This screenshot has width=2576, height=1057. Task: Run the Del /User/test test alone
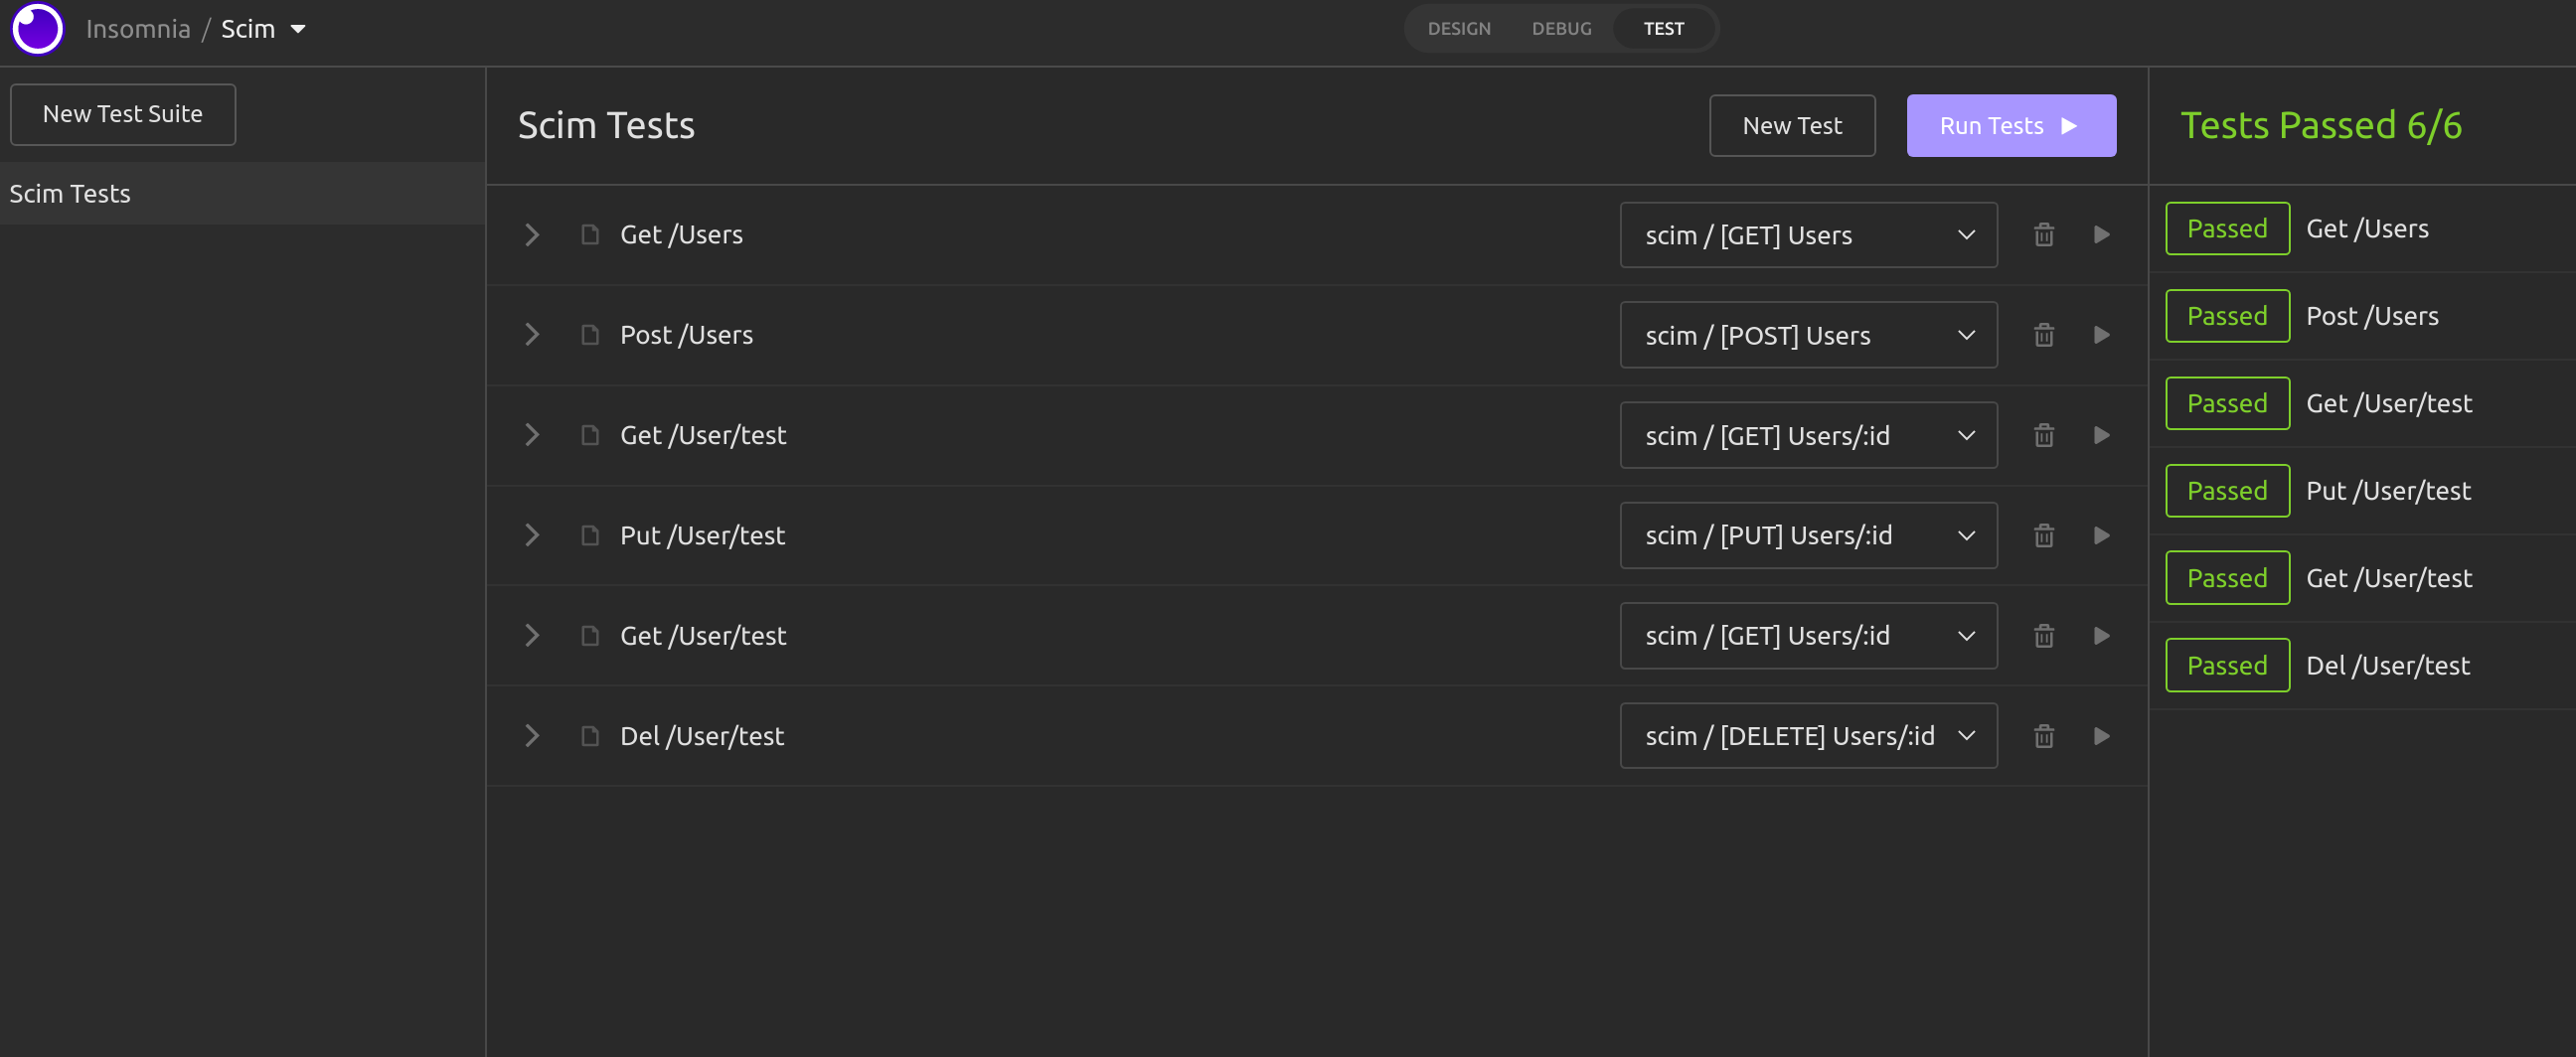point(2101,736)
